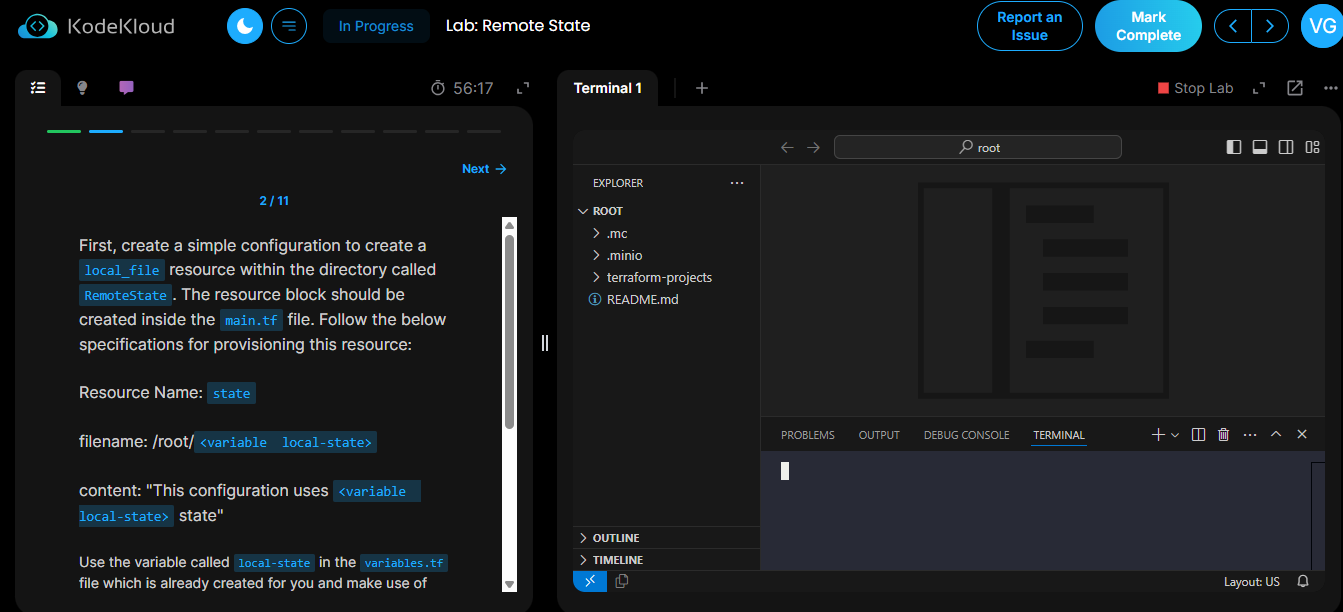Close the bottom panel

point(1302,435)
